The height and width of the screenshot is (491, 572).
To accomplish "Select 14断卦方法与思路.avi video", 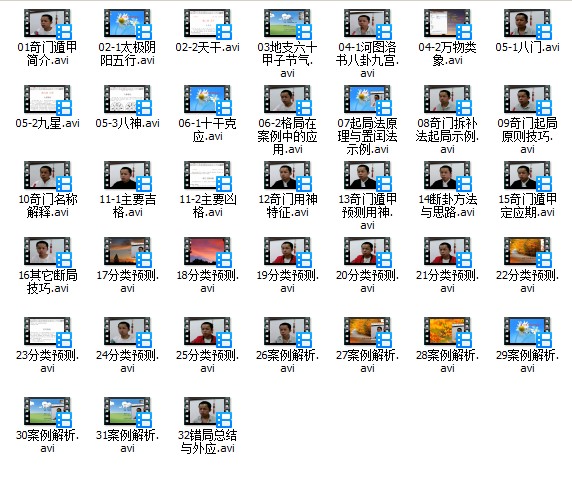I will tap(448, 176).
